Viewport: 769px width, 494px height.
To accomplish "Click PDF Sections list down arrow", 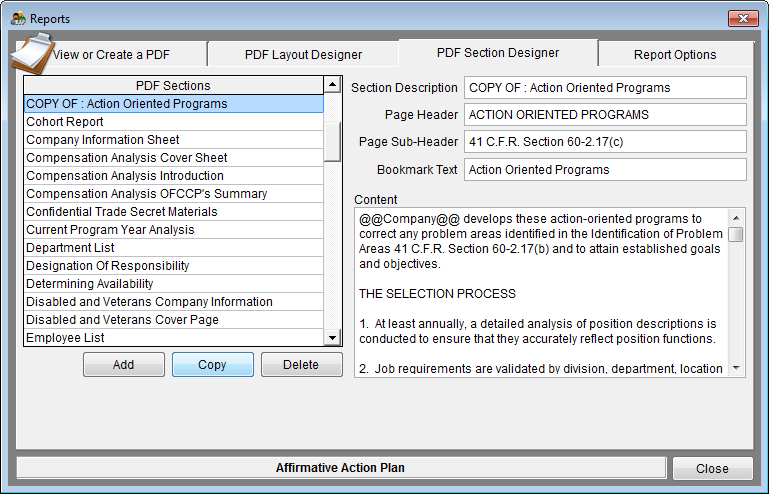I will click(333, 338).
